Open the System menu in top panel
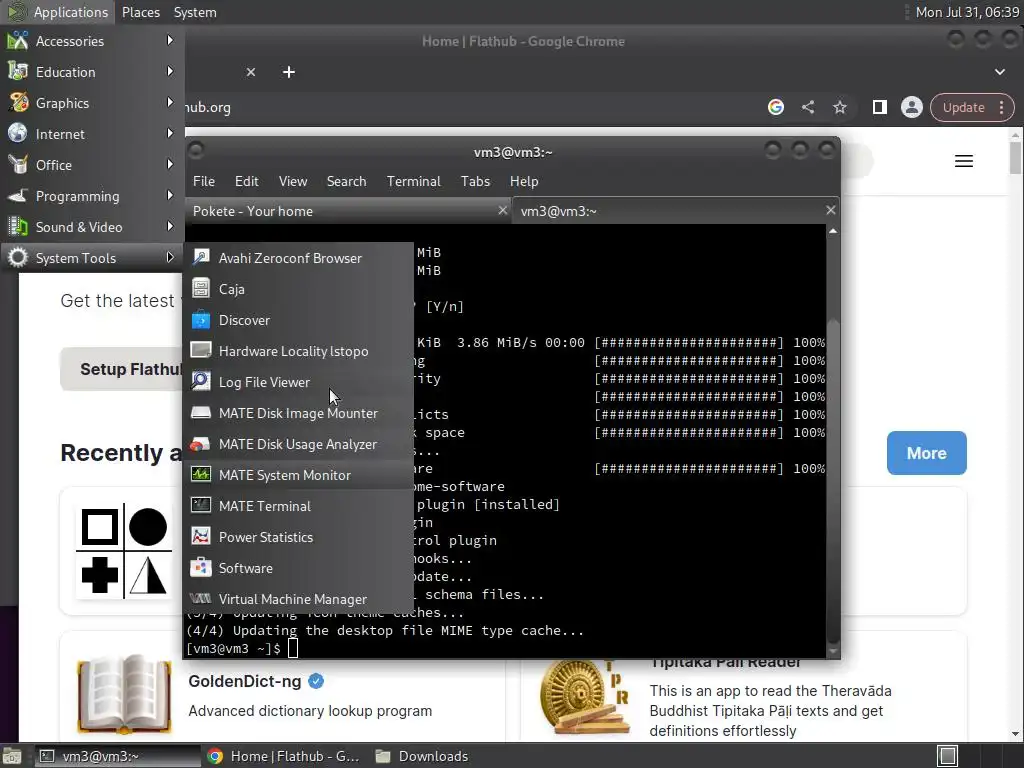Image resolution: width=1024 pixels, height=768 pixels. coord(195,12)
